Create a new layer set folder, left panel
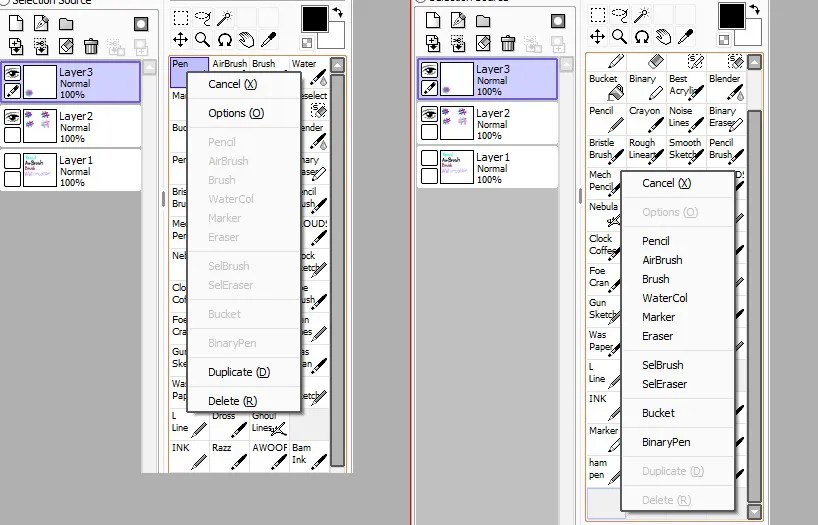Image resolution: width=818 pixels, height=525 pixels. pyautogui.click(x=66, y=23)
